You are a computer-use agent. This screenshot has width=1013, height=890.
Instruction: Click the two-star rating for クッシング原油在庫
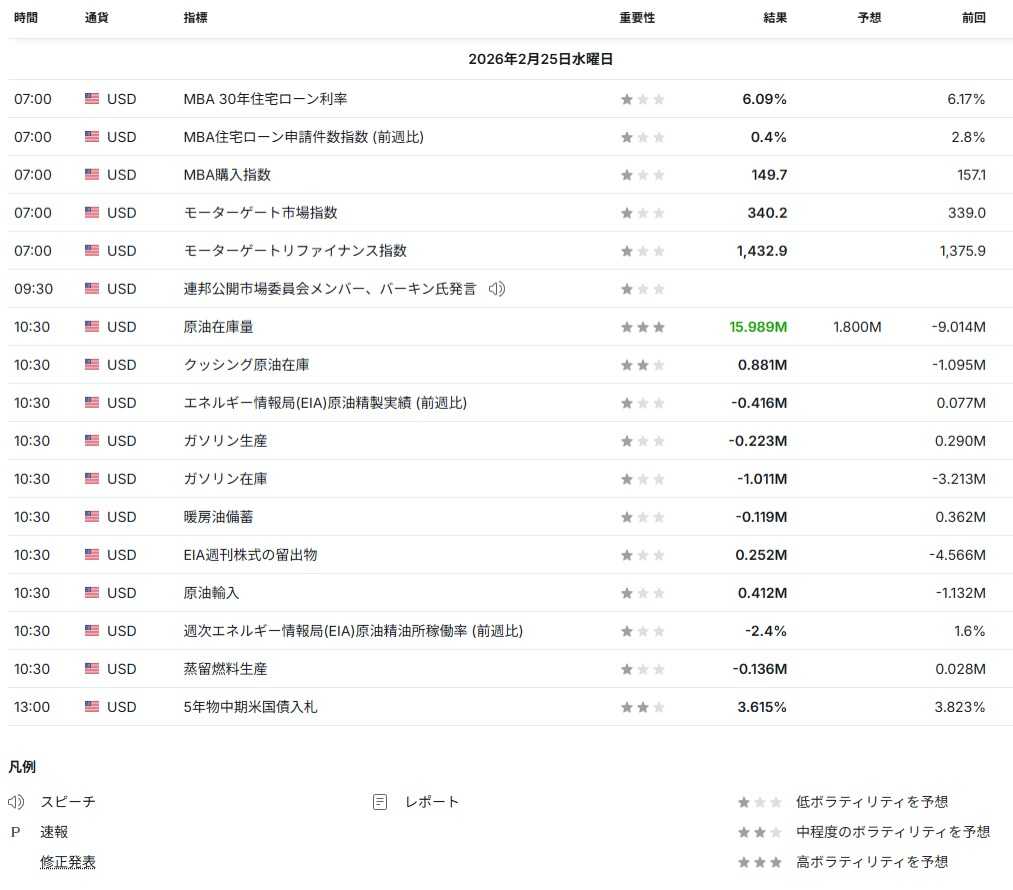pos(642,365)
